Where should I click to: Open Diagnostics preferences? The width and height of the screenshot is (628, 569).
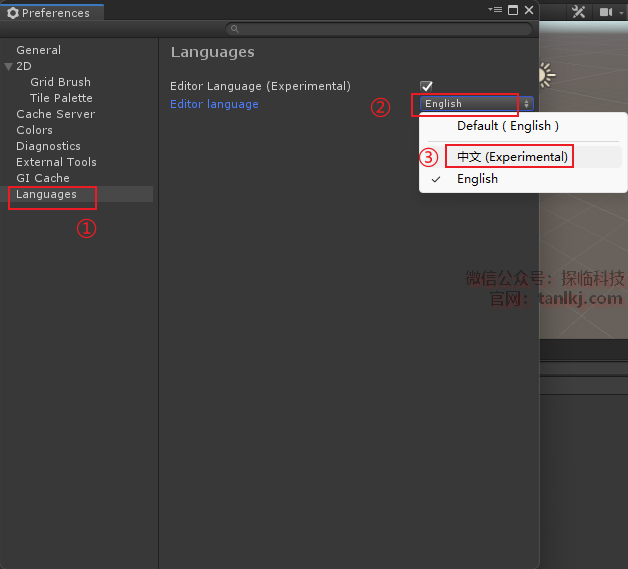pyautogui.click(x=48, y=146)
